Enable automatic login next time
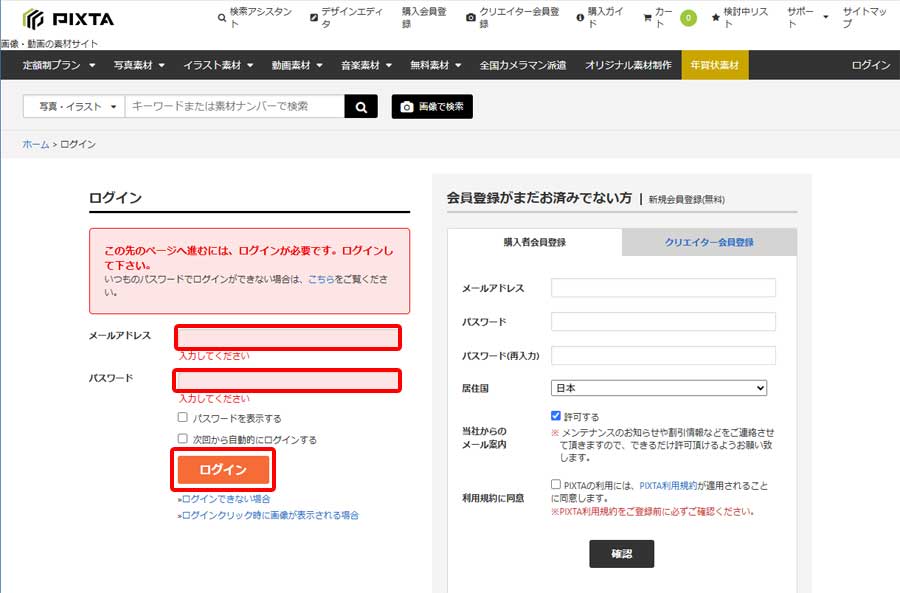 [x=181, y=437]
